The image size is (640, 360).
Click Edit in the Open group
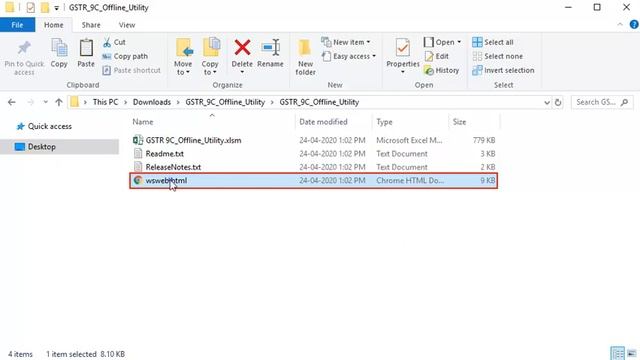437,56
